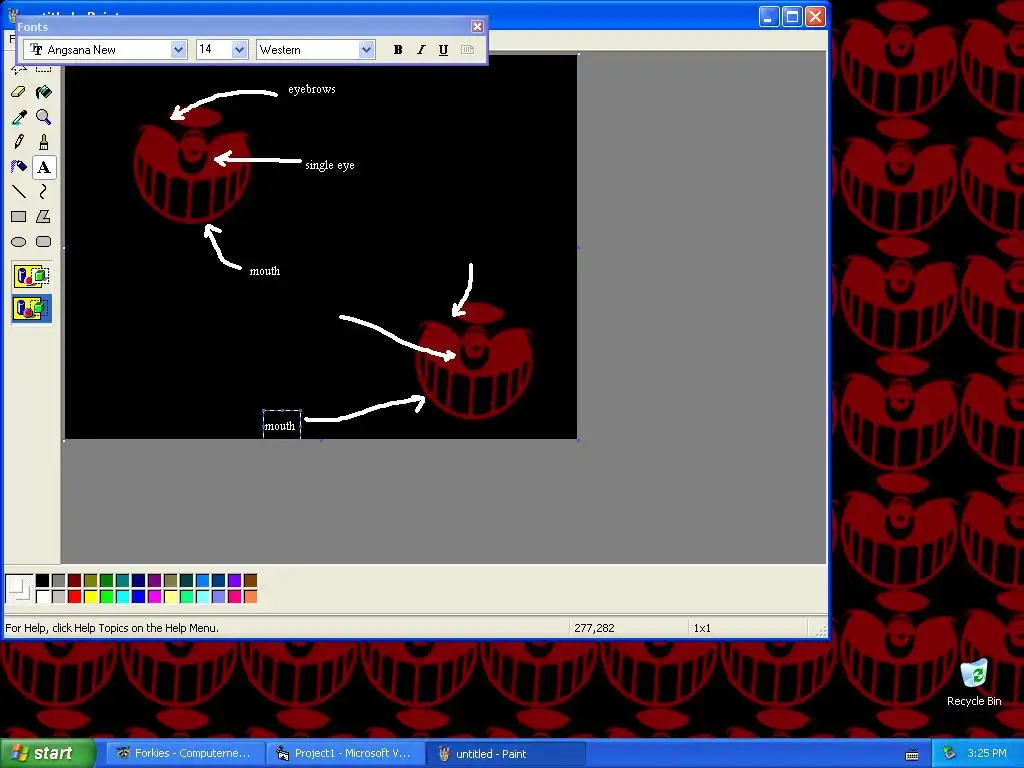Pick the bright red color swatch
The width and height of the screenshot is (1024, 768).
tap(74, 596)
